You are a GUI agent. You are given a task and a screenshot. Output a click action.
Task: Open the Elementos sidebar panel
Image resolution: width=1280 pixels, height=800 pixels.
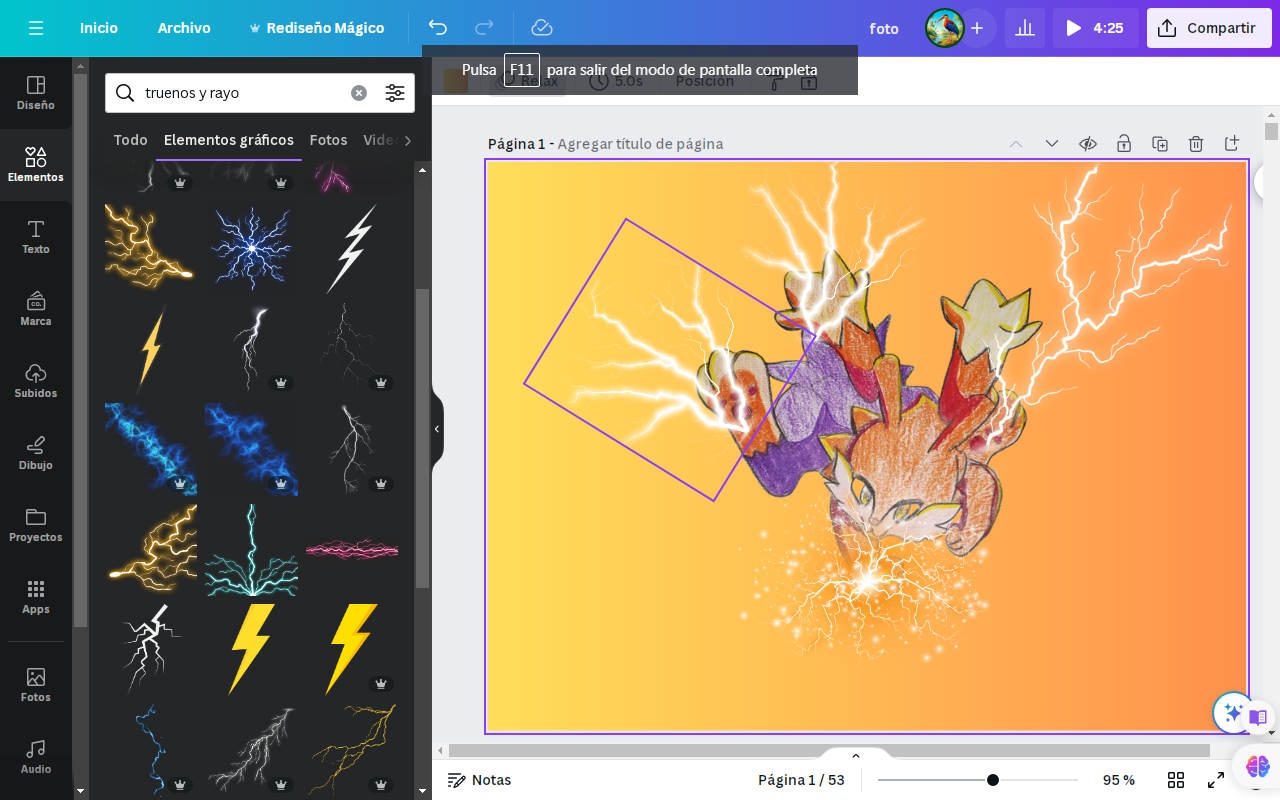(x=36, y=165)
